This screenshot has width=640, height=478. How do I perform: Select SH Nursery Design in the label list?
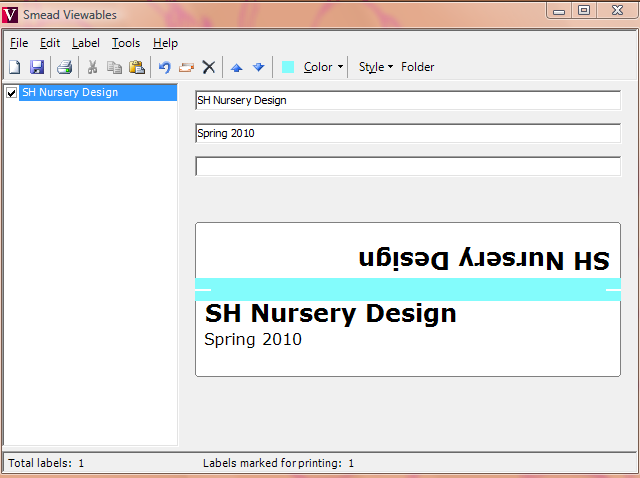(69, 93)
